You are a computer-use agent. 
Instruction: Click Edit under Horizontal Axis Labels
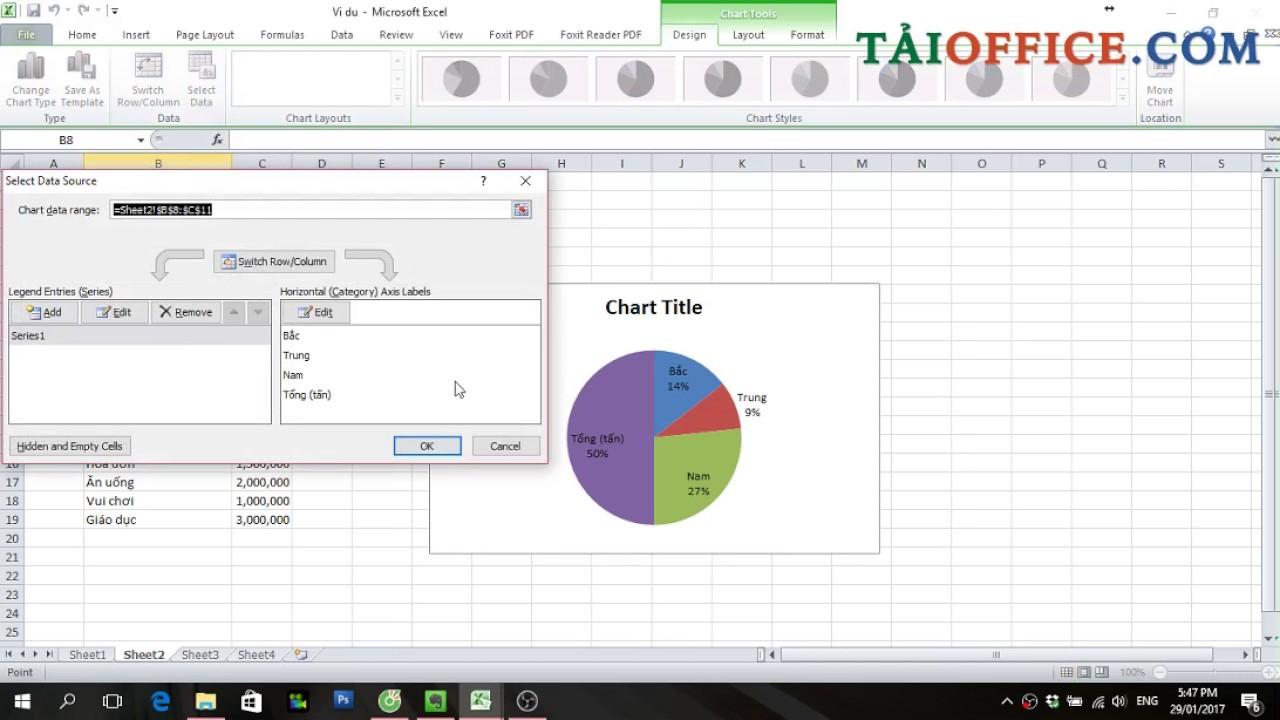tap(316, 312)
